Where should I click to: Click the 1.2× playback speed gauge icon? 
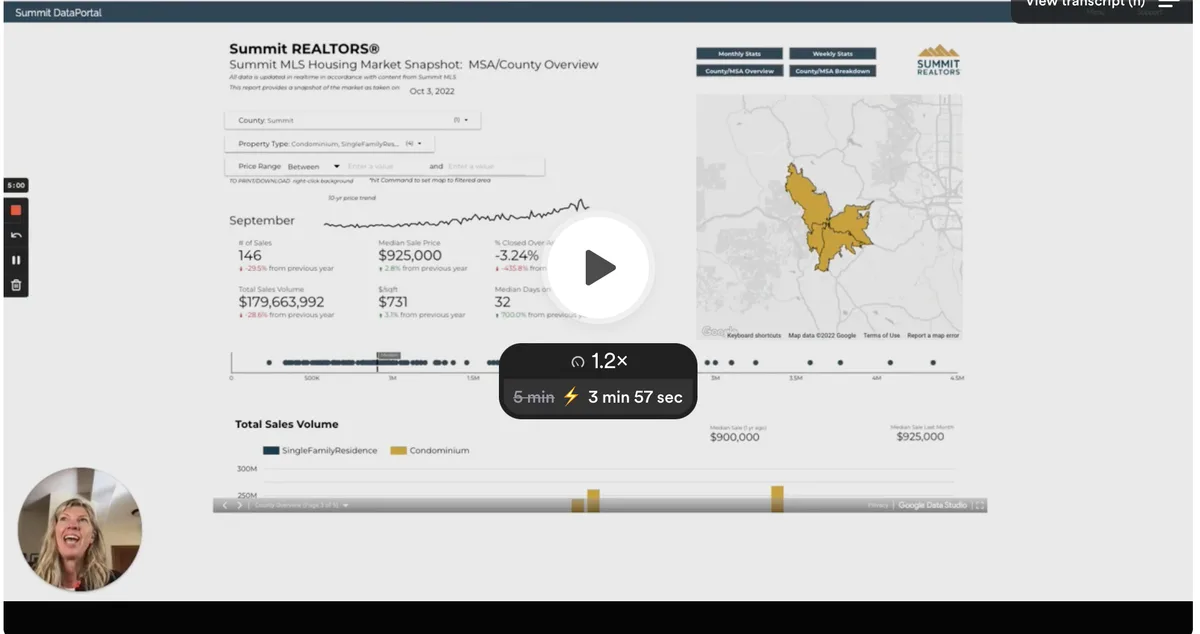tap(578, 362)
